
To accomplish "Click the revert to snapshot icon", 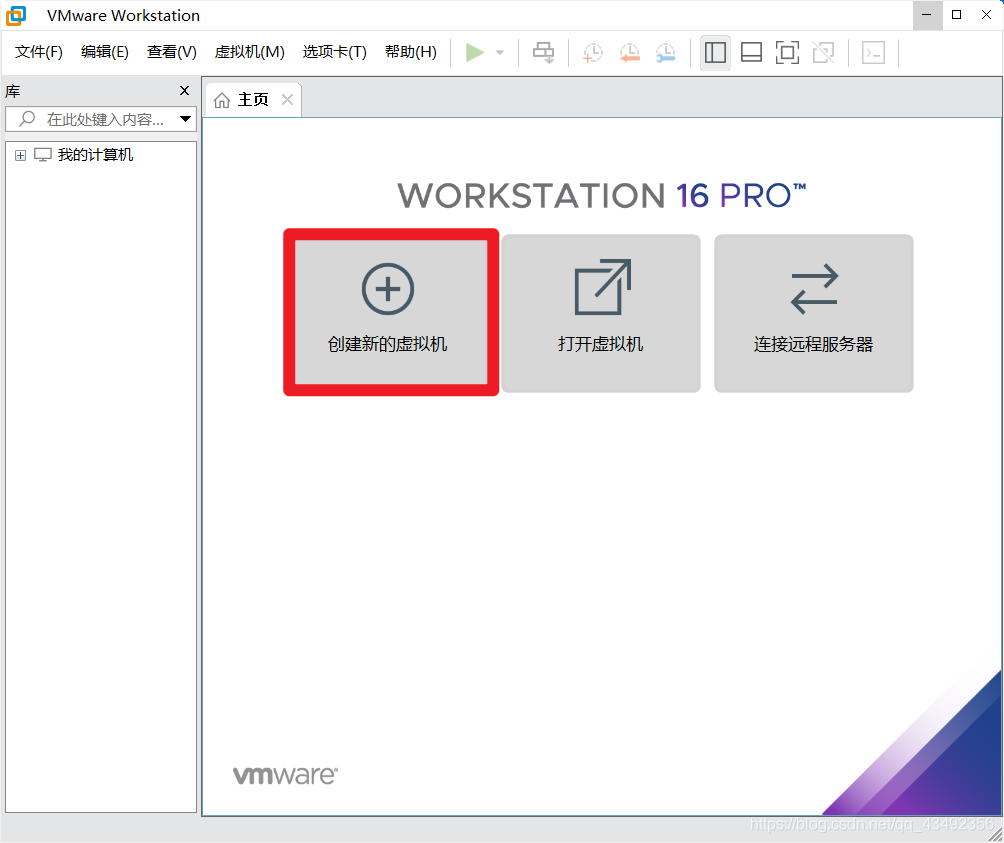I will [629, 52].
